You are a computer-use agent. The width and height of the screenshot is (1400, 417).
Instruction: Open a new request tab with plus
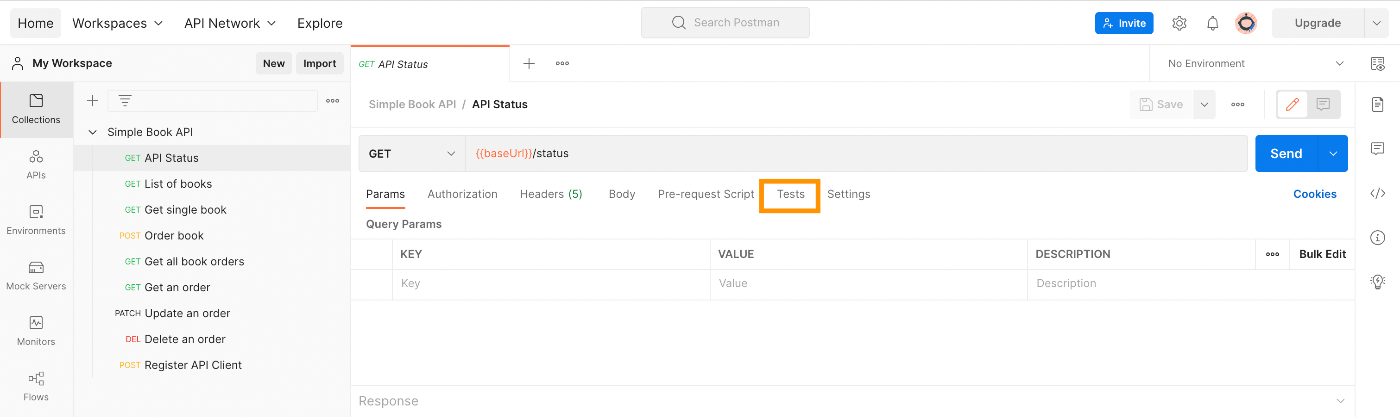(x=529, y=63)
